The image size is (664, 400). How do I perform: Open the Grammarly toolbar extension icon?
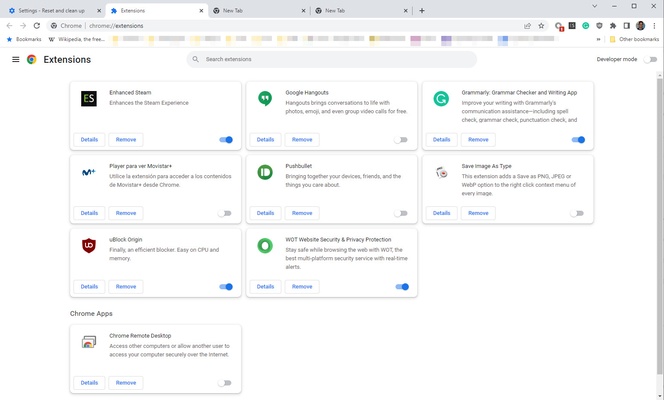[586, 26]
